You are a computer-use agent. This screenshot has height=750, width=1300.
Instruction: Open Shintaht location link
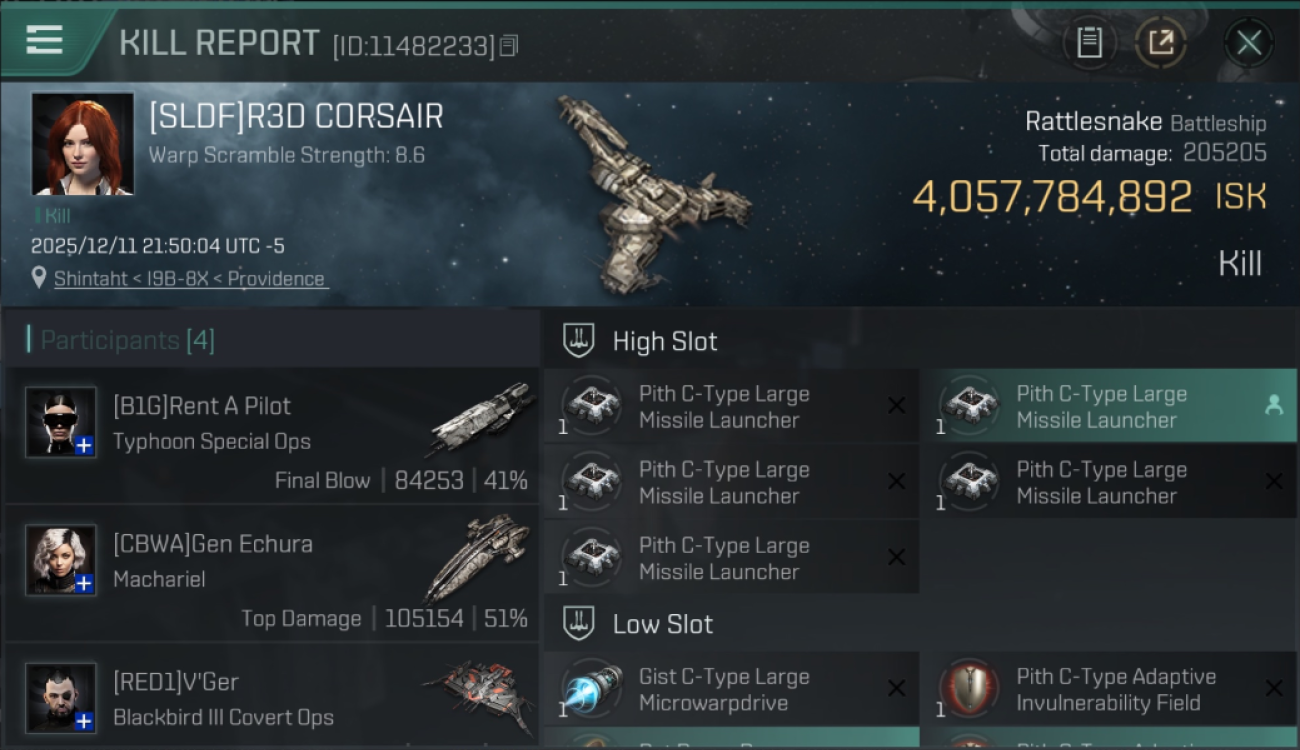(x=191, y=279)
